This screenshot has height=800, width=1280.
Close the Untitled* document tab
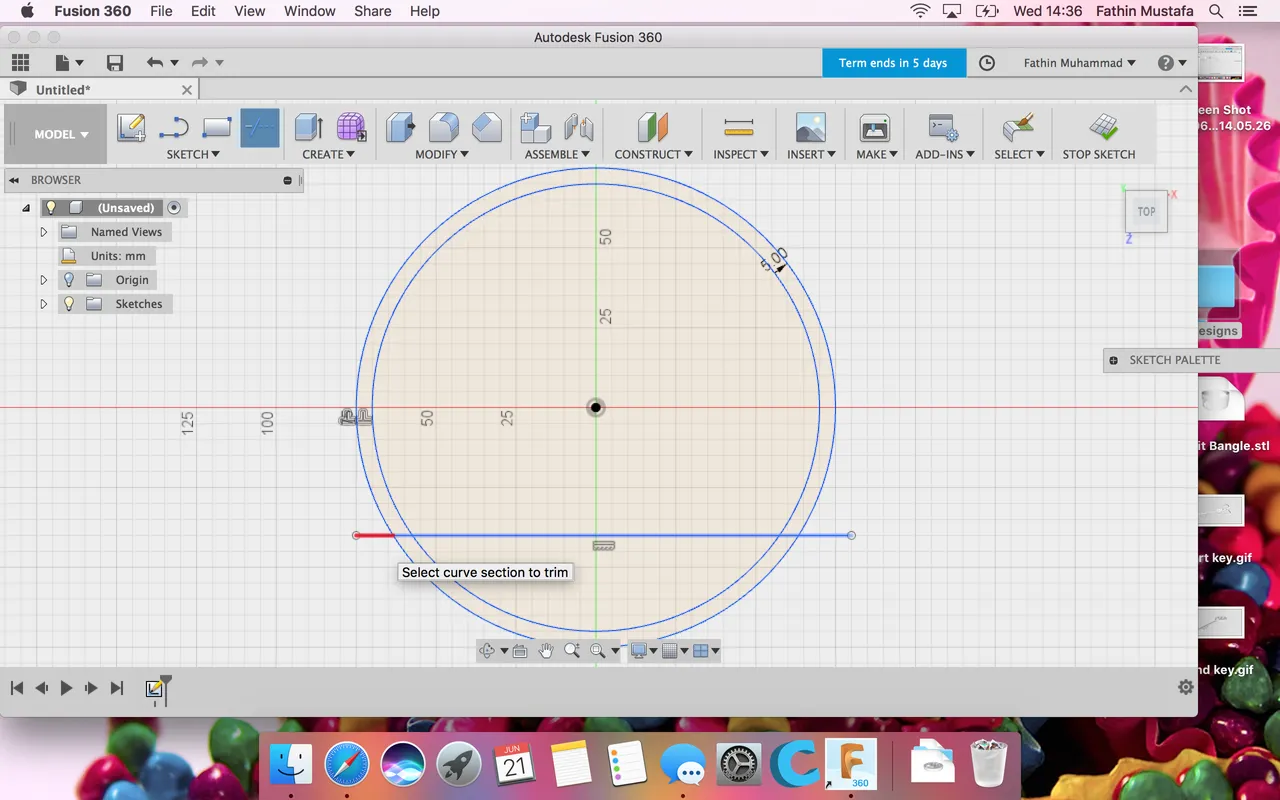(x=186, y=89)
